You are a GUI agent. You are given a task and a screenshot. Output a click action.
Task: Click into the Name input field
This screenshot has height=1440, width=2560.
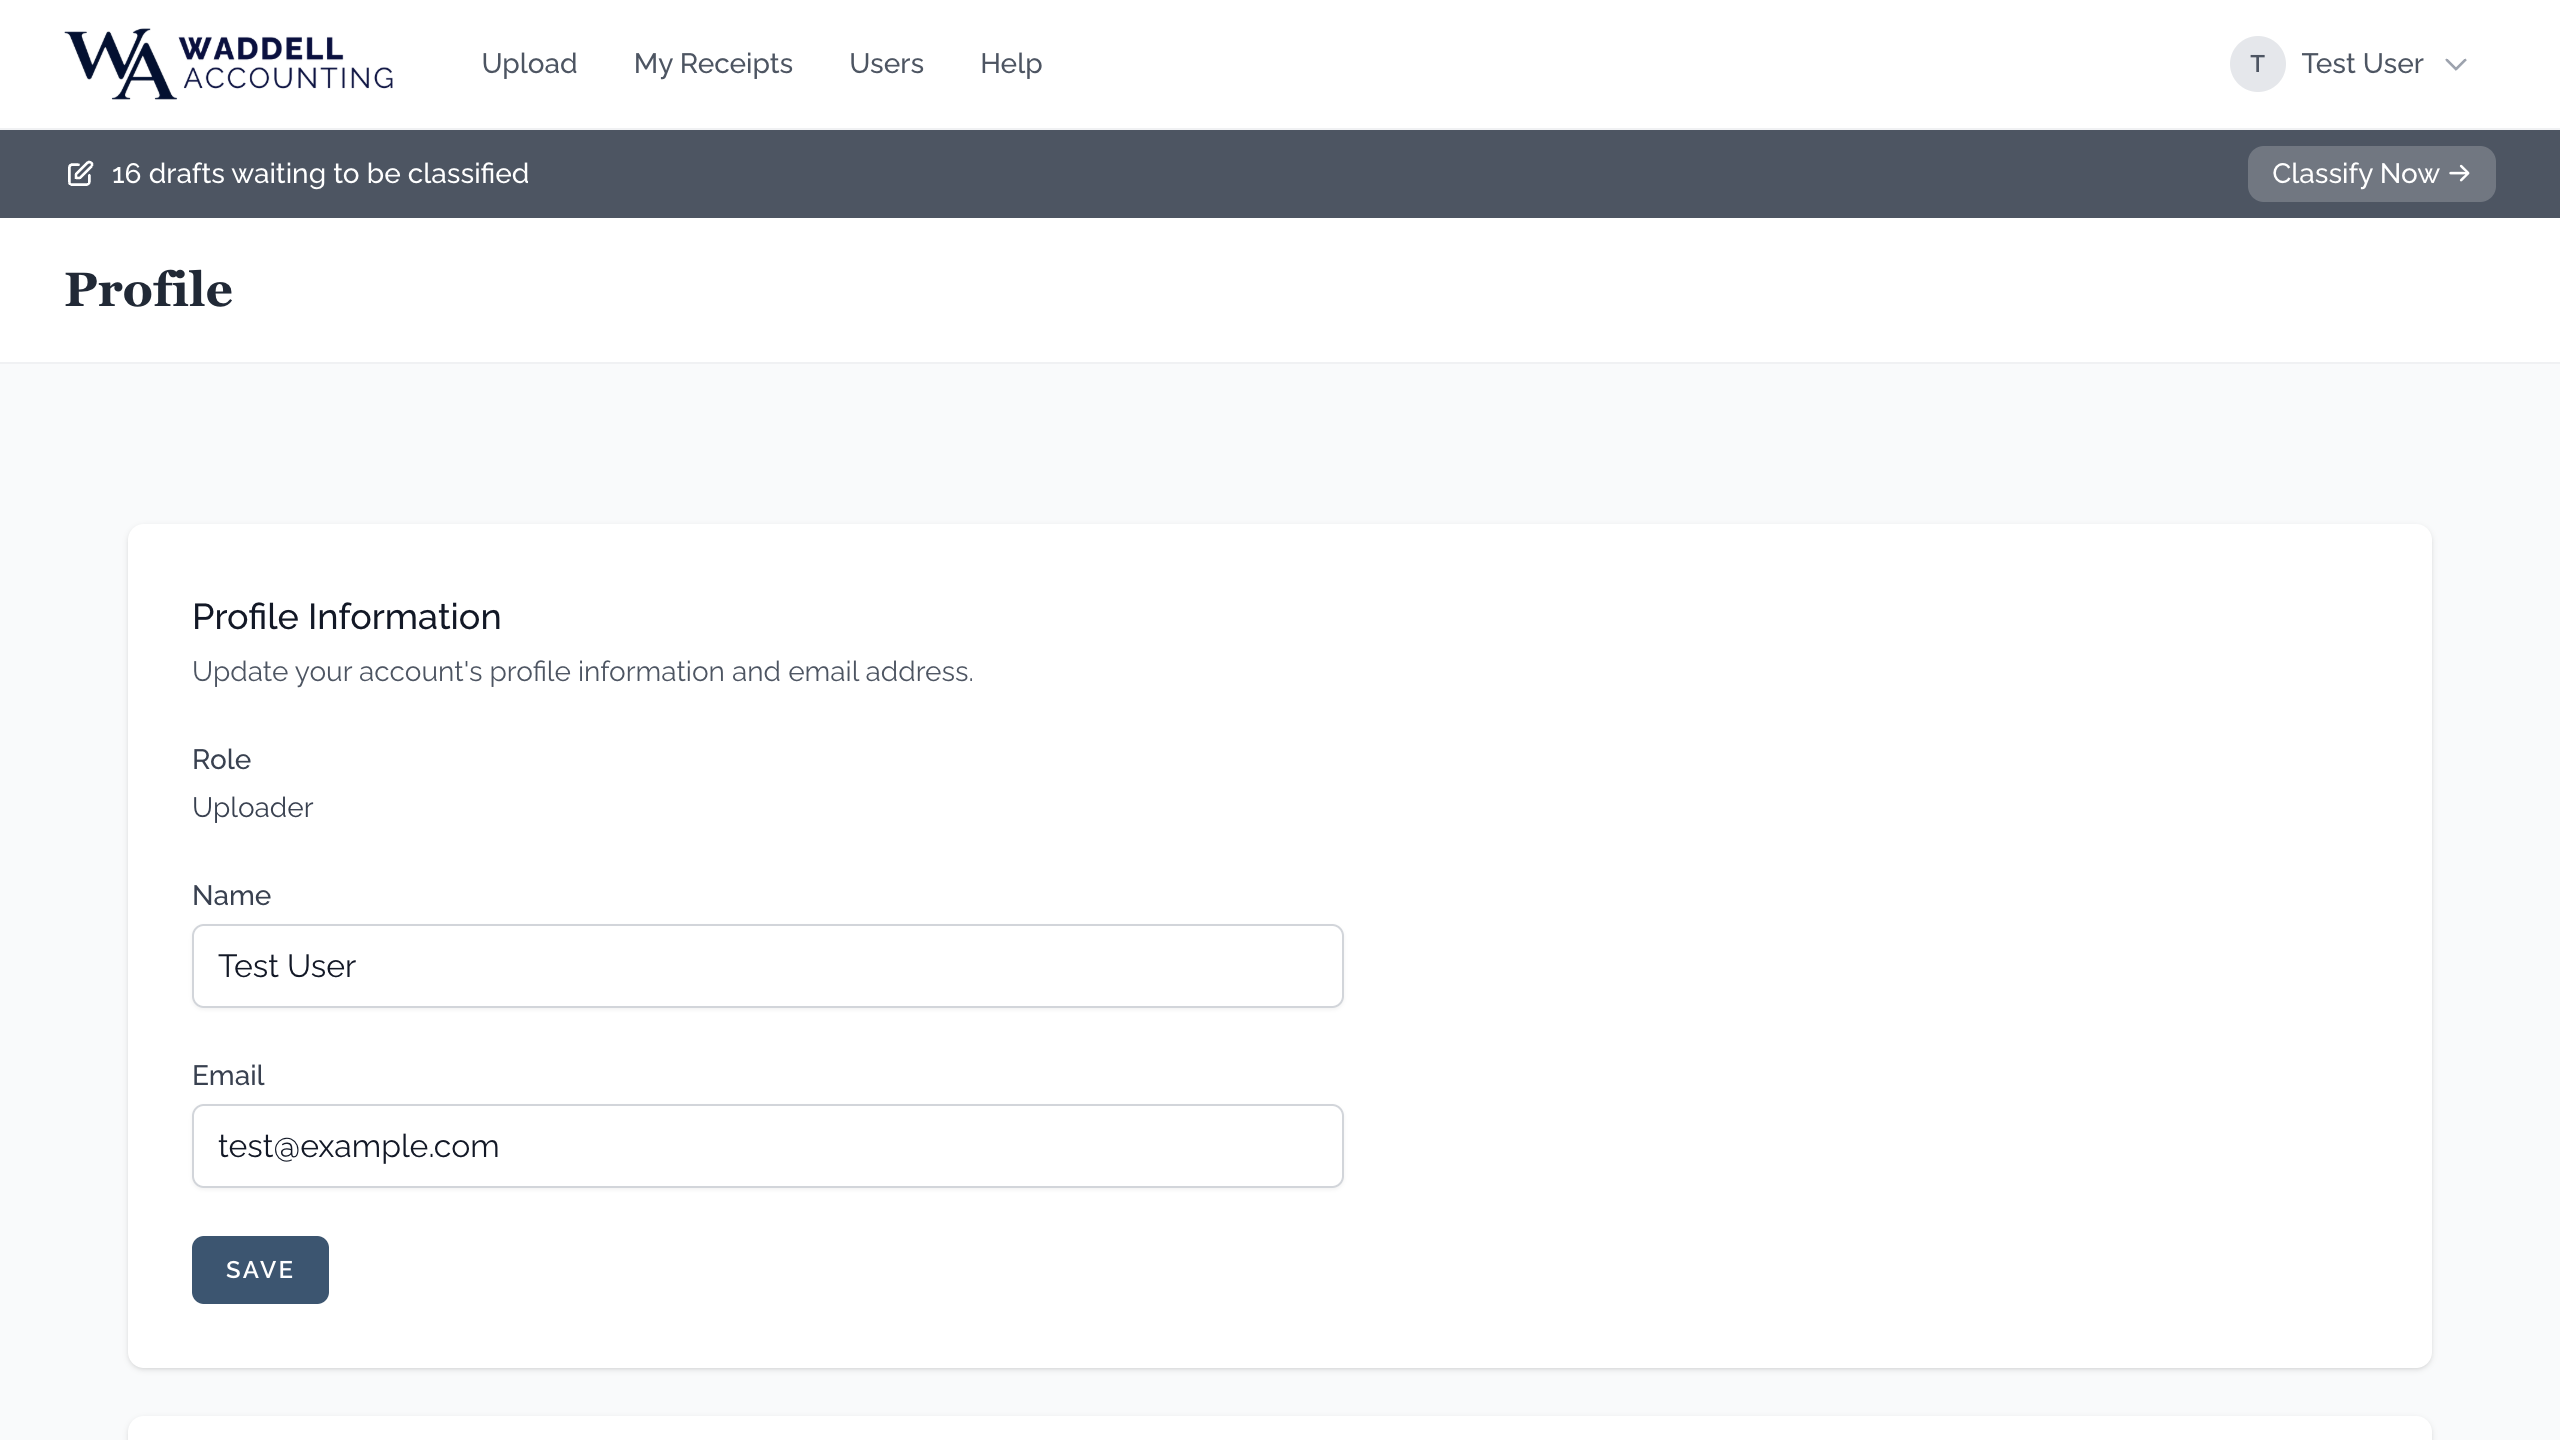[767, 966]
